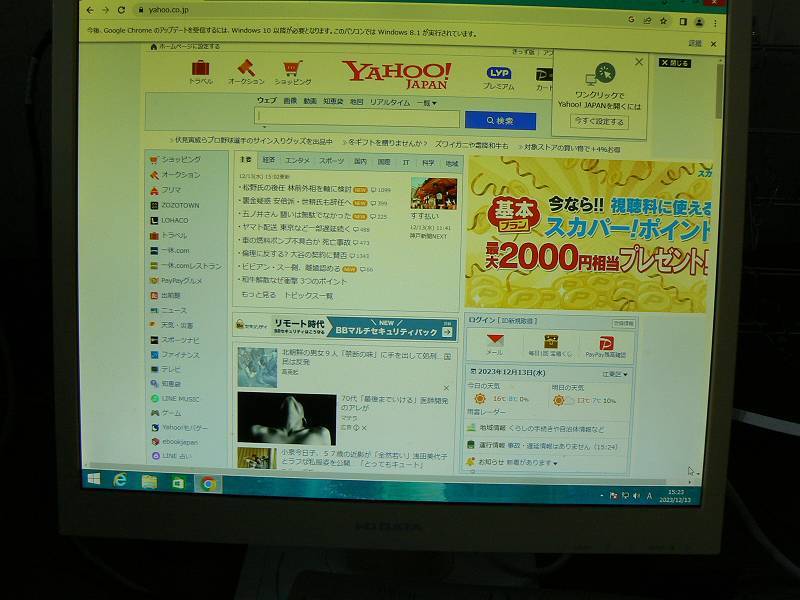Open the メール envelope icon
800x600 pixels.
coord(494,345)
